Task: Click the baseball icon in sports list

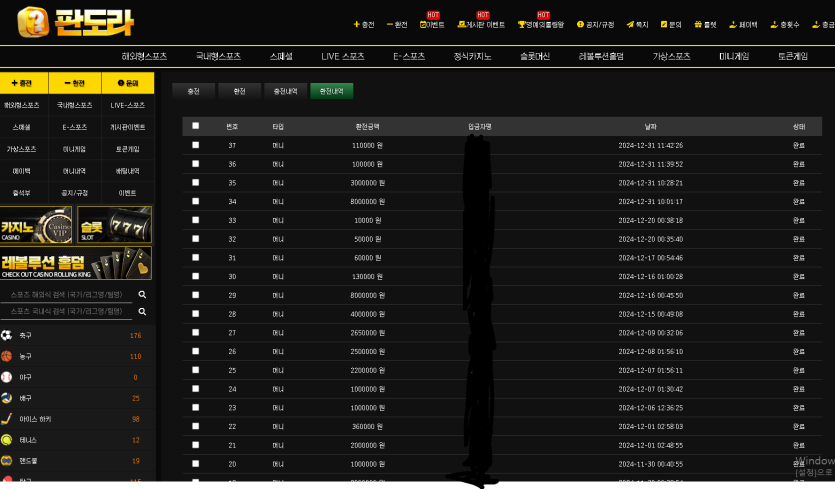Action: click(7, 377)
